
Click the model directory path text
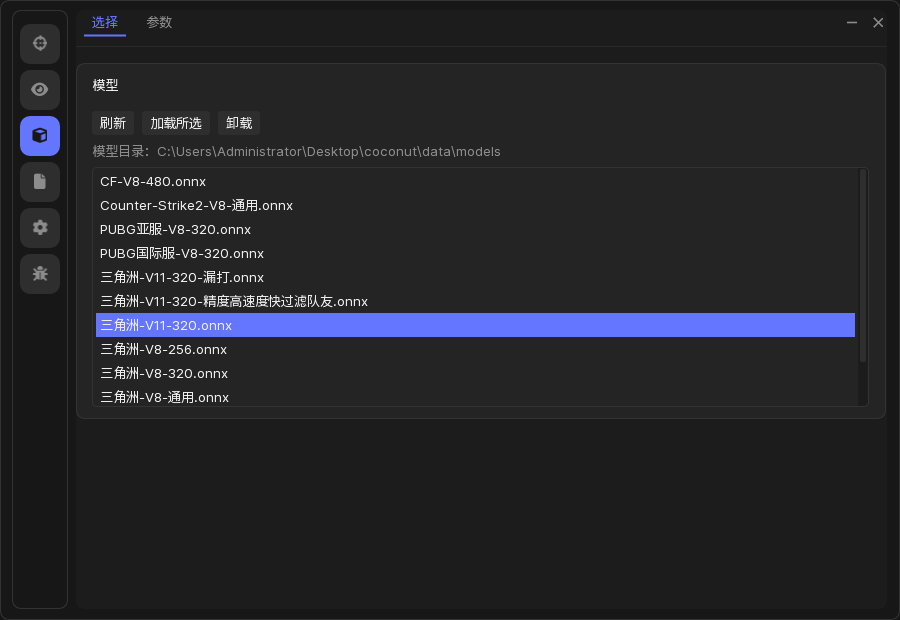[329, 152]
